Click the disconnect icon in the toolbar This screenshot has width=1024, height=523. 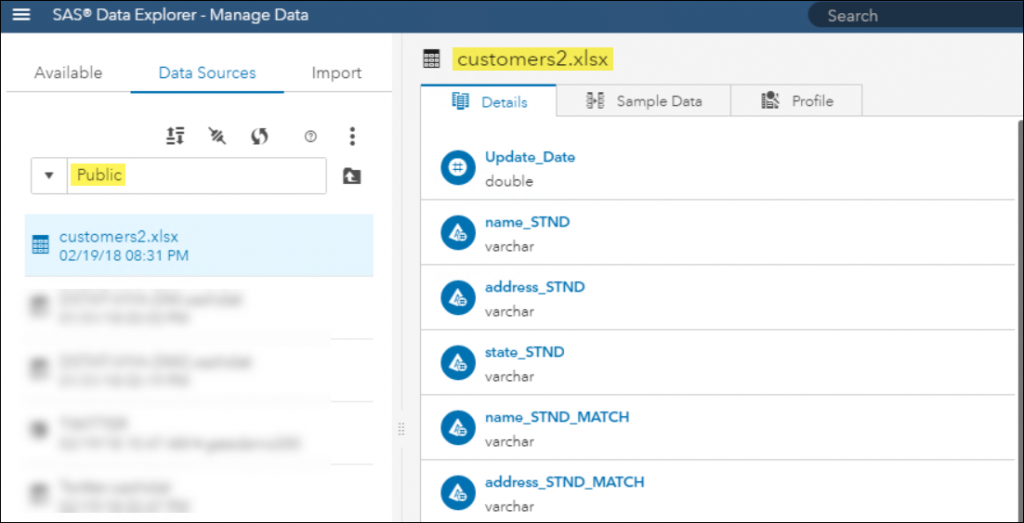(217, 136)
